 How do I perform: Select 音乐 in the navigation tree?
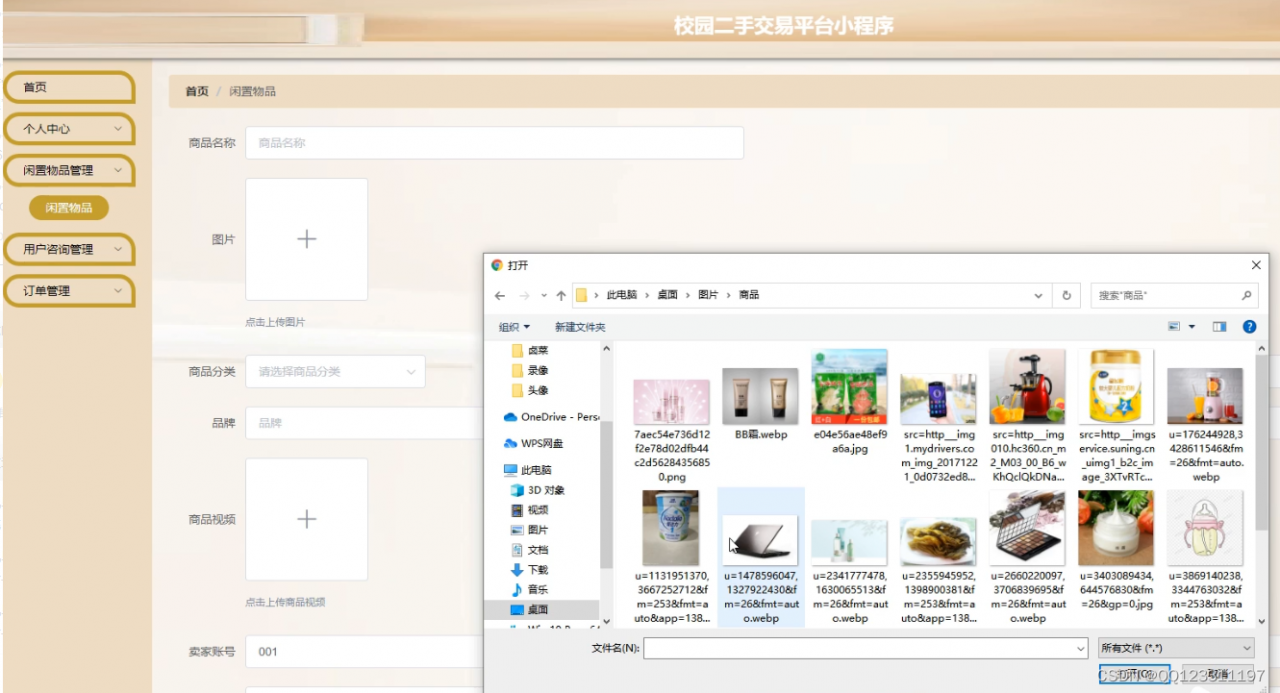[x=530, y=589]
